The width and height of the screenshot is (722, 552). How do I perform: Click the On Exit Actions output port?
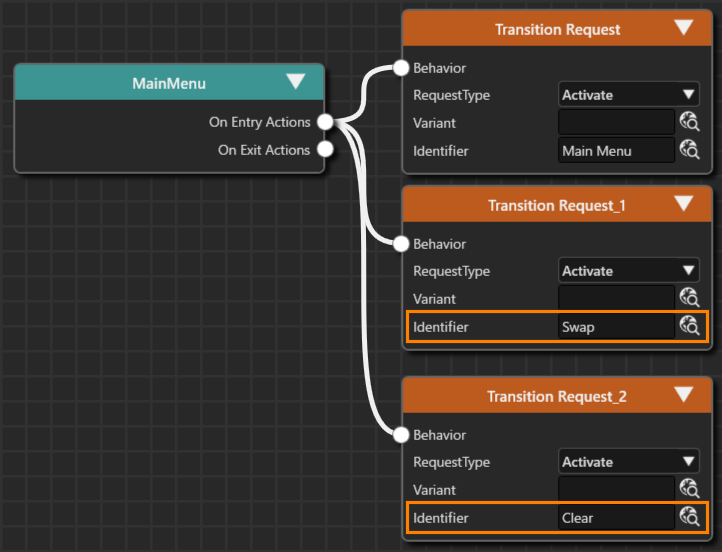(x=325, y=149)
